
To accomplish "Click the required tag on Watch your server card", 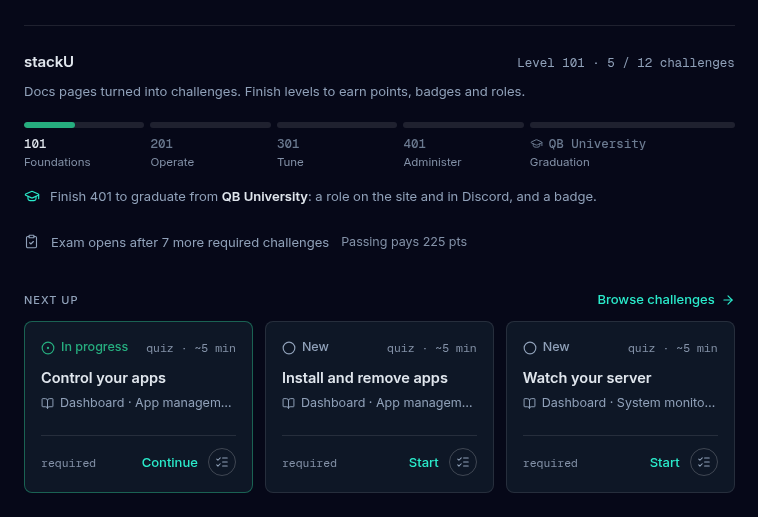I will pyautogui.click(x=550, y=463).
